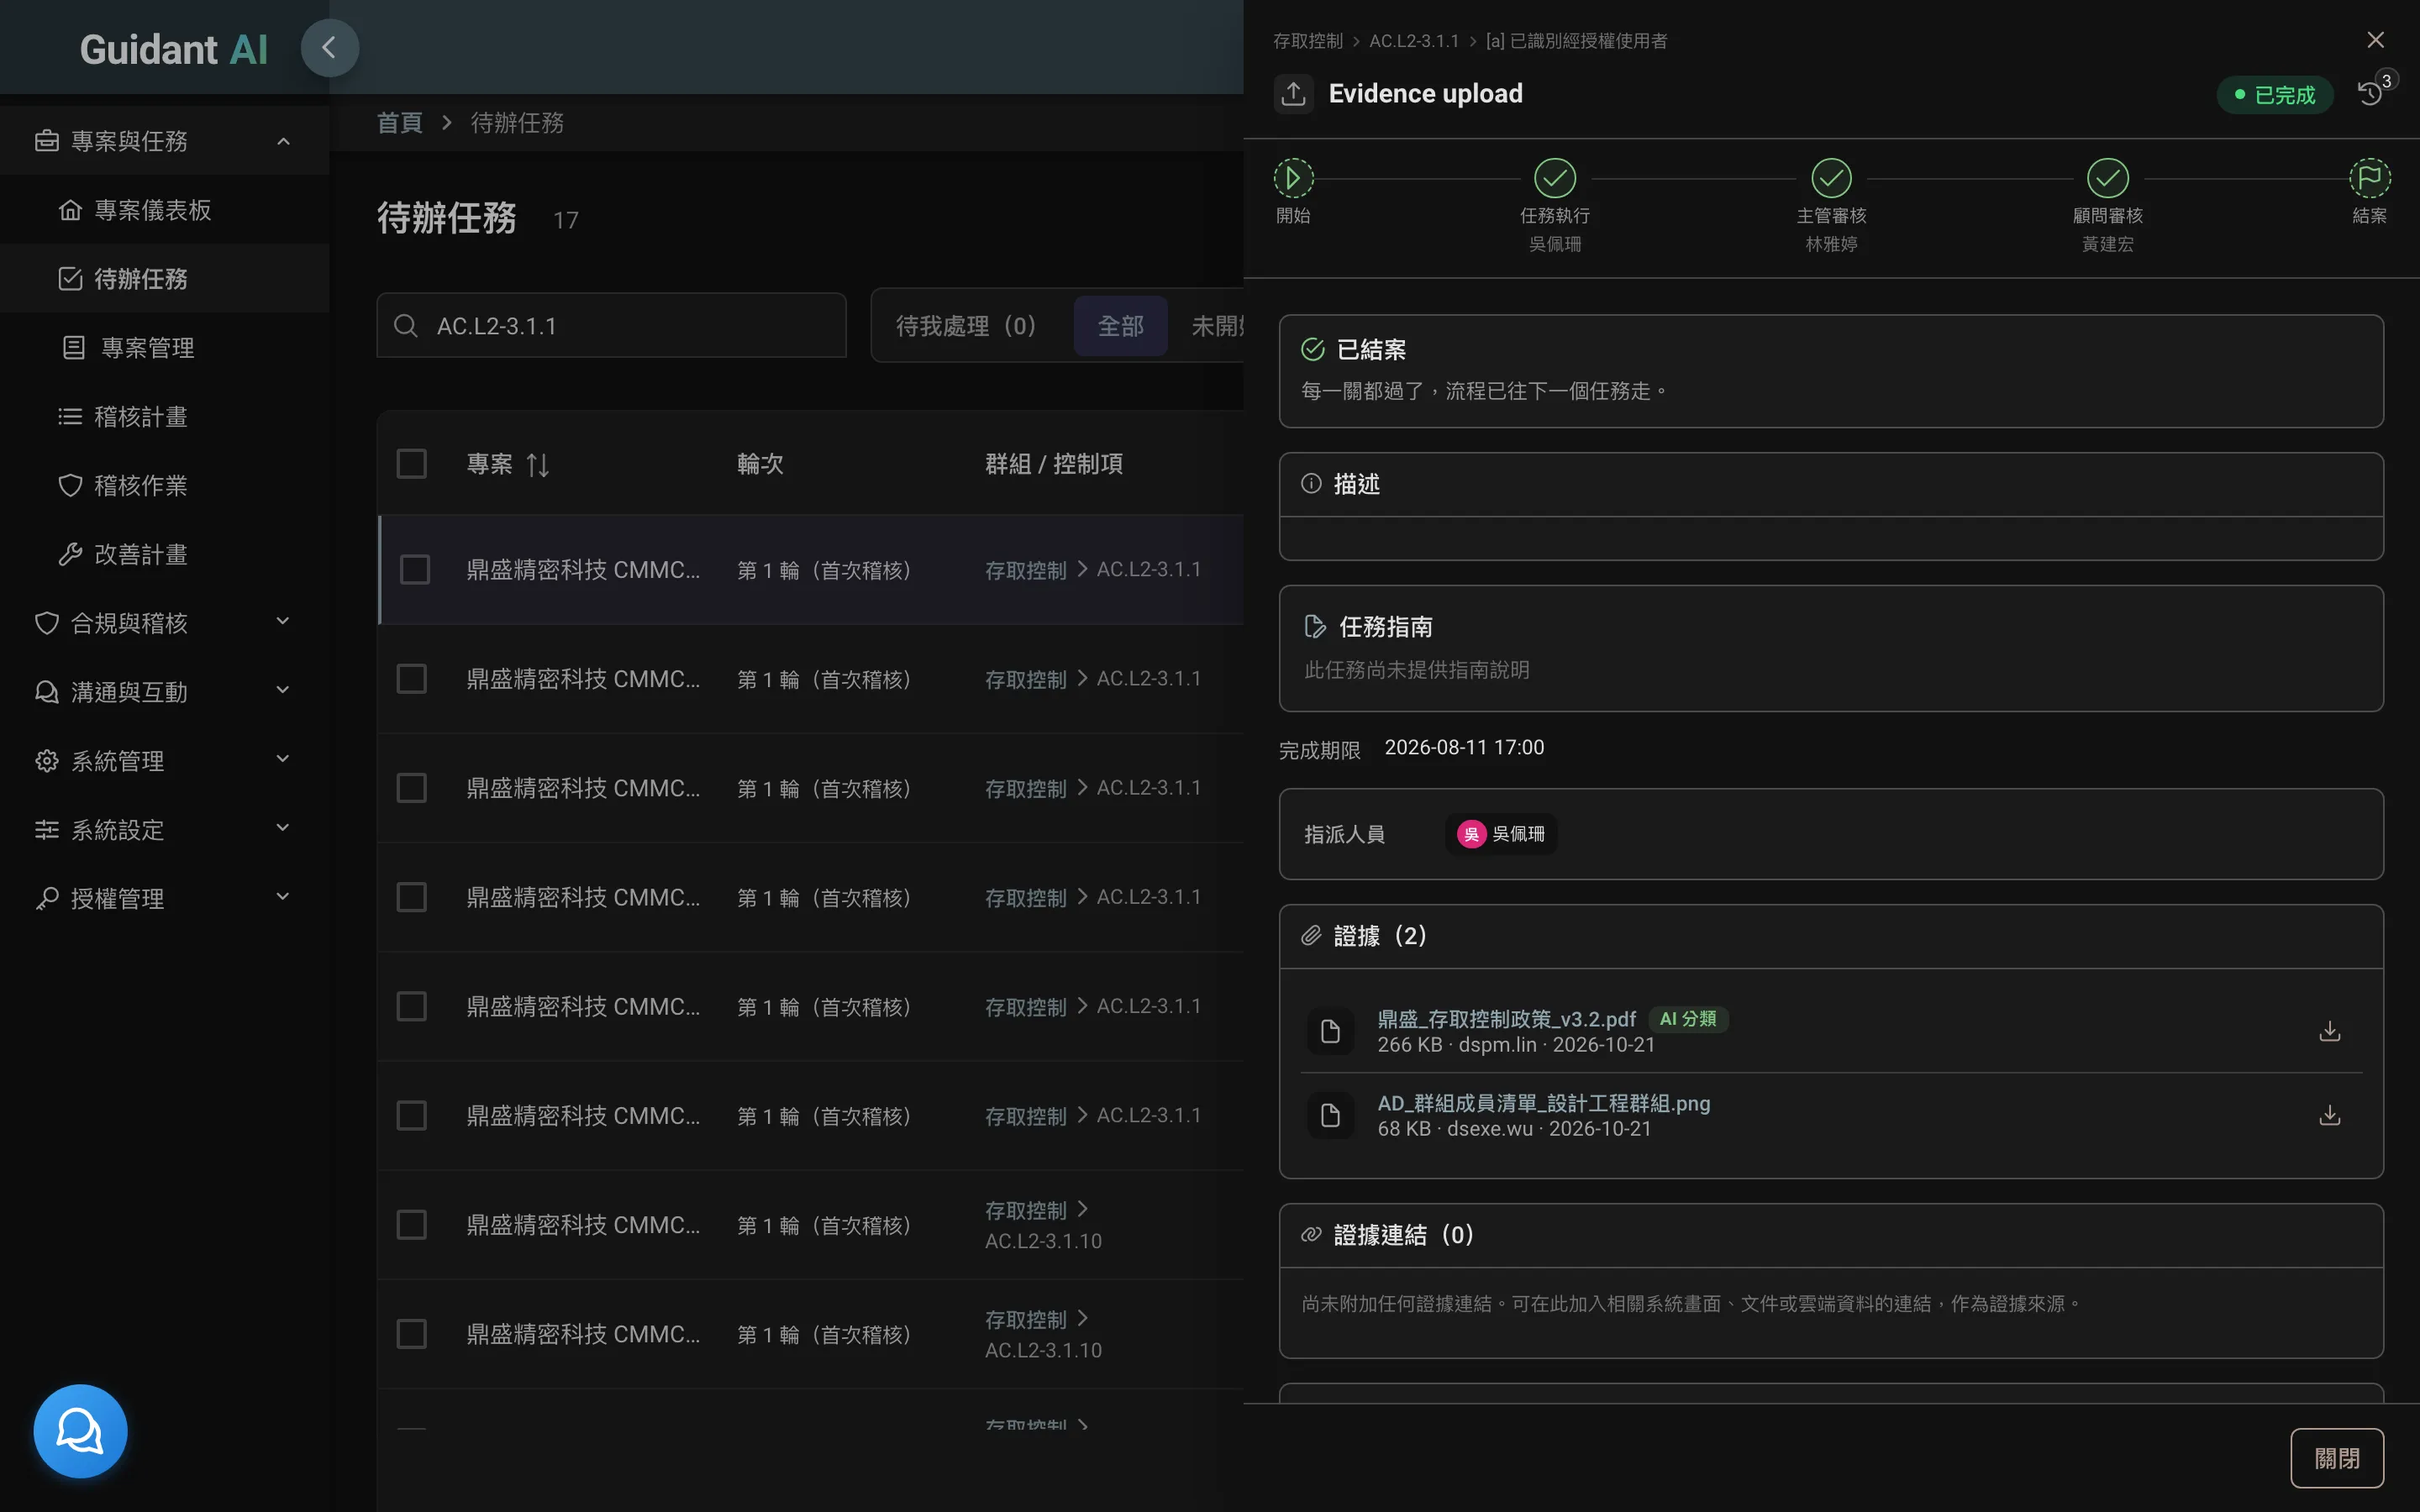2420x1512 pixels.
Task: Click the search magnifier icon
Action: pos(405,326)
